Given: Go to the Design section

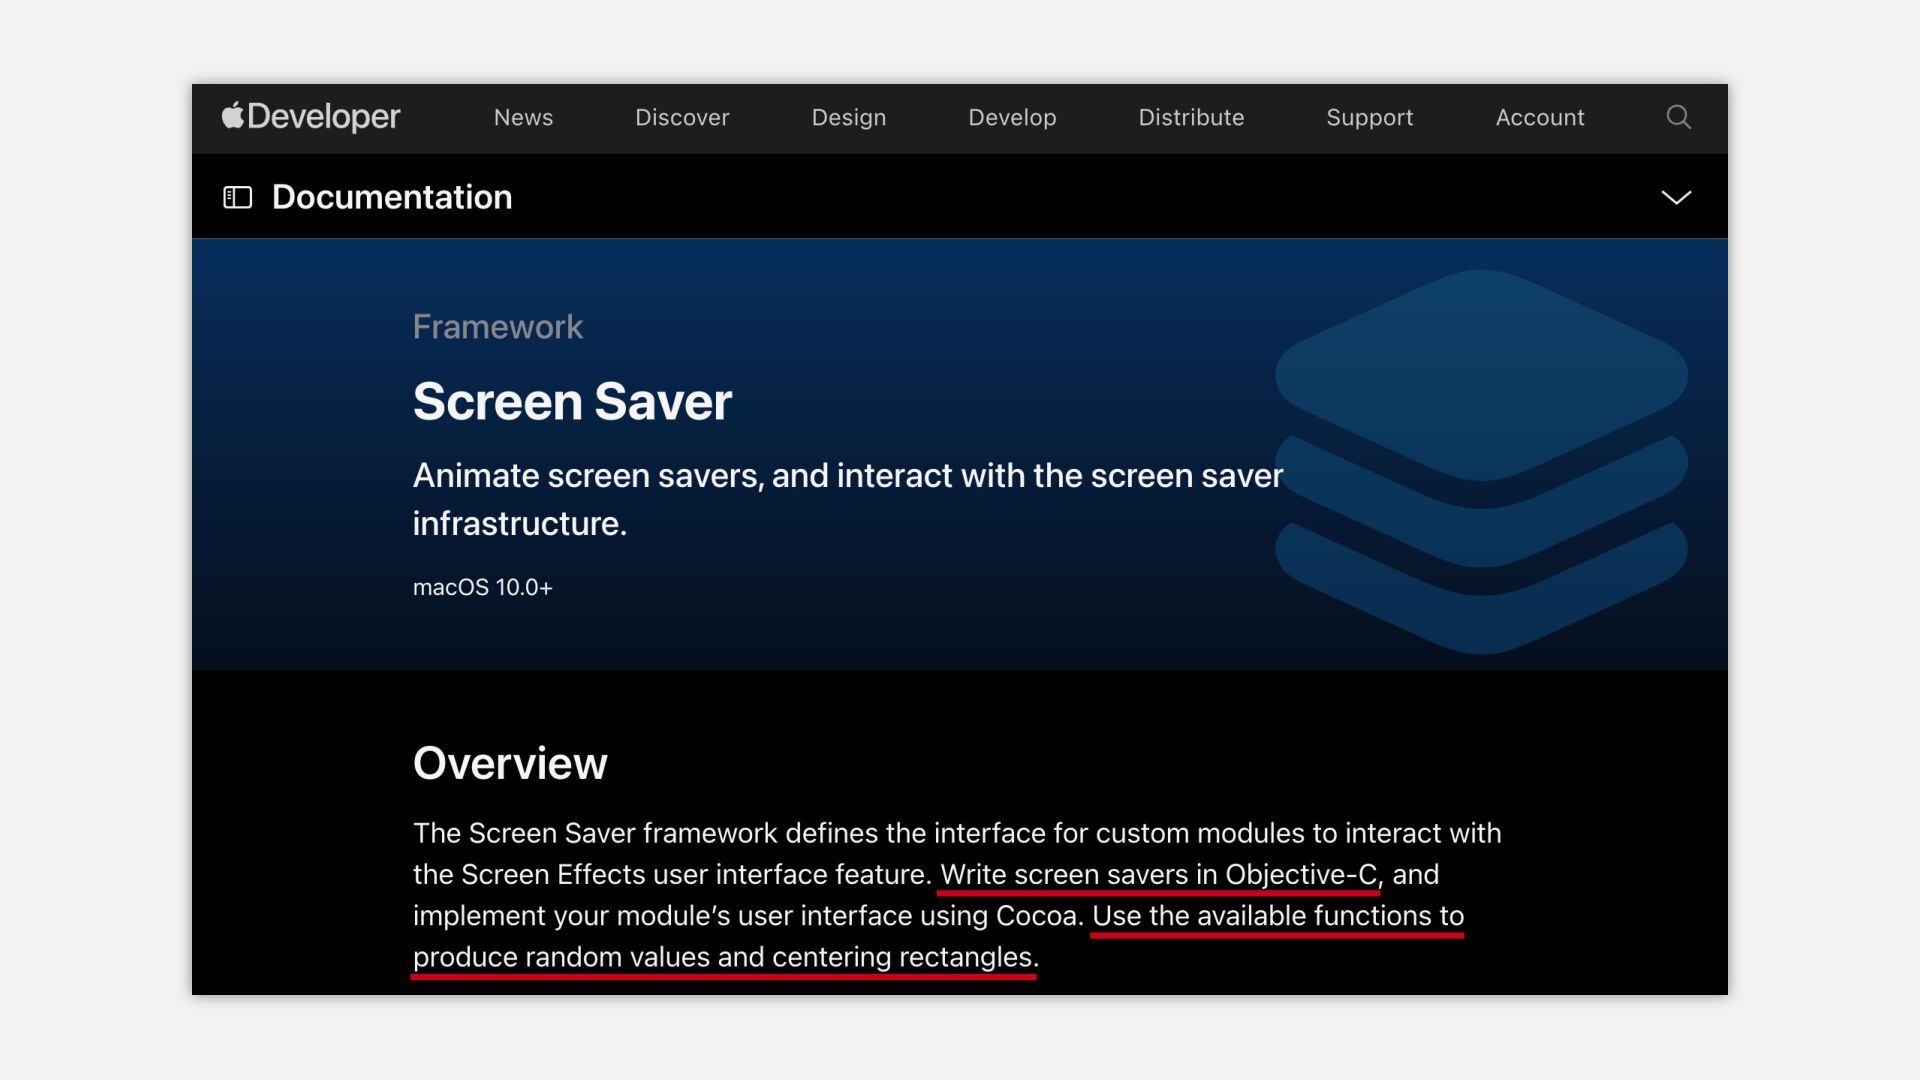Looking at the screenshot, I should pos(848,117).
